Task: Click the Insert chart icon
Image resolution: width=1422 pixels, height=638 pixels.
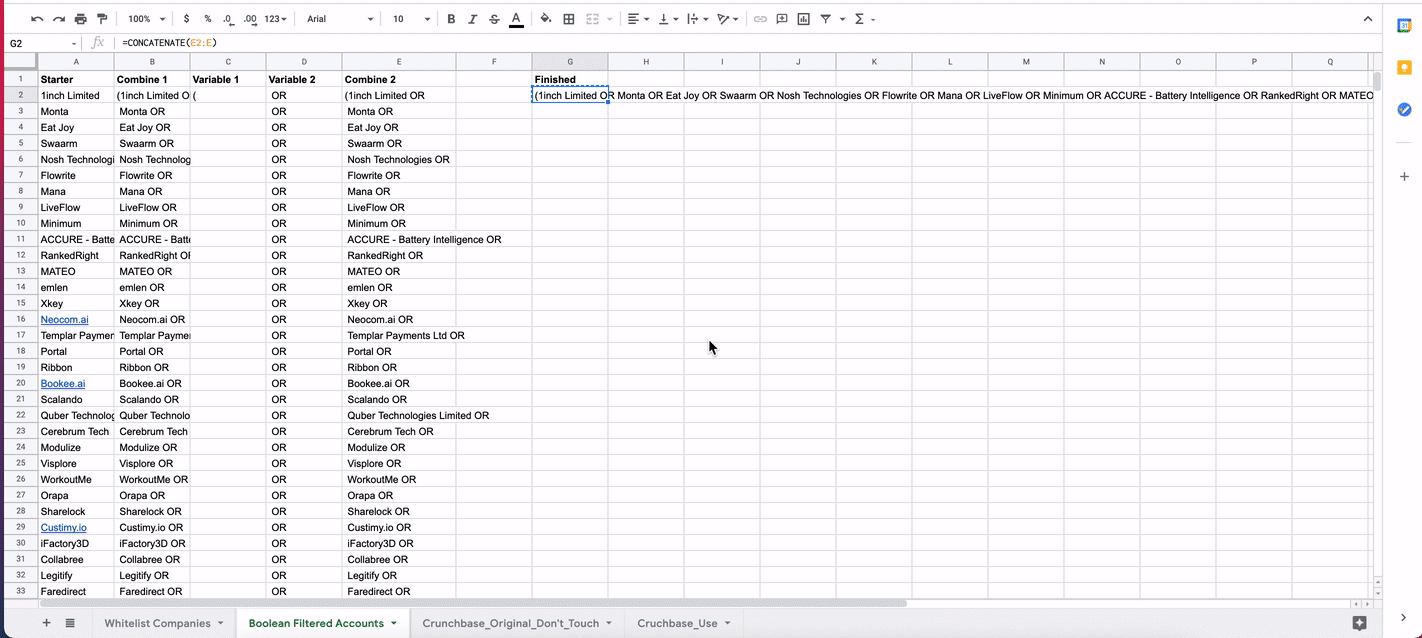Action: click(803, 19)
